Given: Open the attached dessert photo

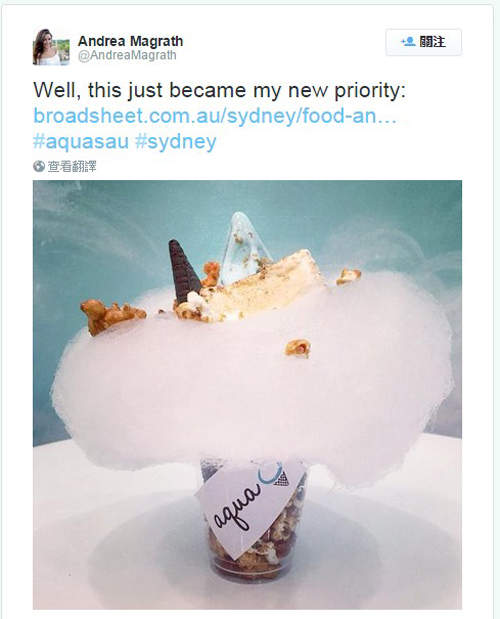Looking at the screenshot, I should tap(247, 395).
